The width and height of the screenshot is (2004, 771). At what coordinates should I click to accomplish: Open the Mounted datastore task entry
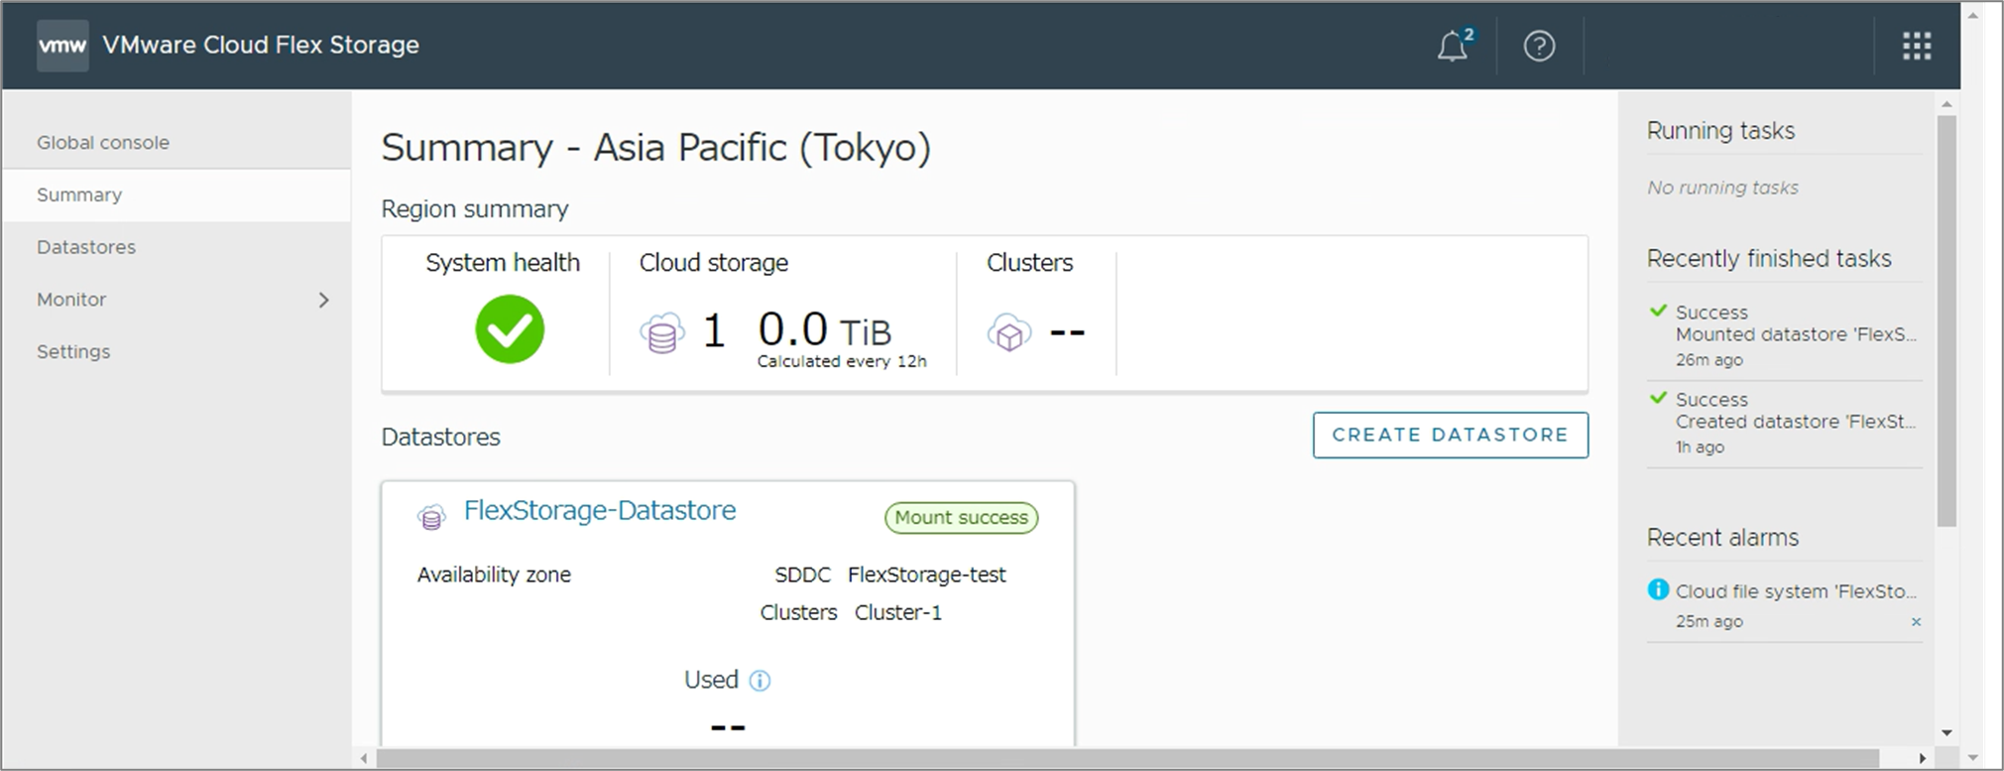[1796, 335]
